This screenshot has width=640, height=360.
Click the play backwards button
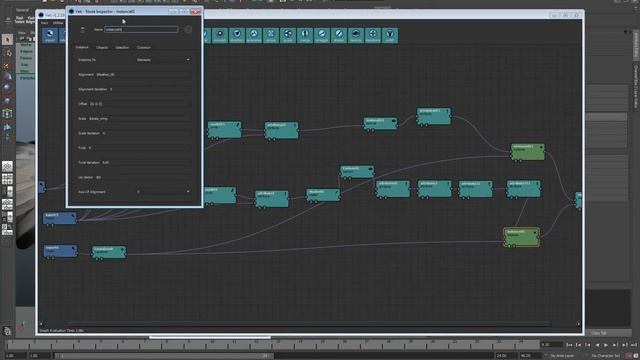(597, 345)
